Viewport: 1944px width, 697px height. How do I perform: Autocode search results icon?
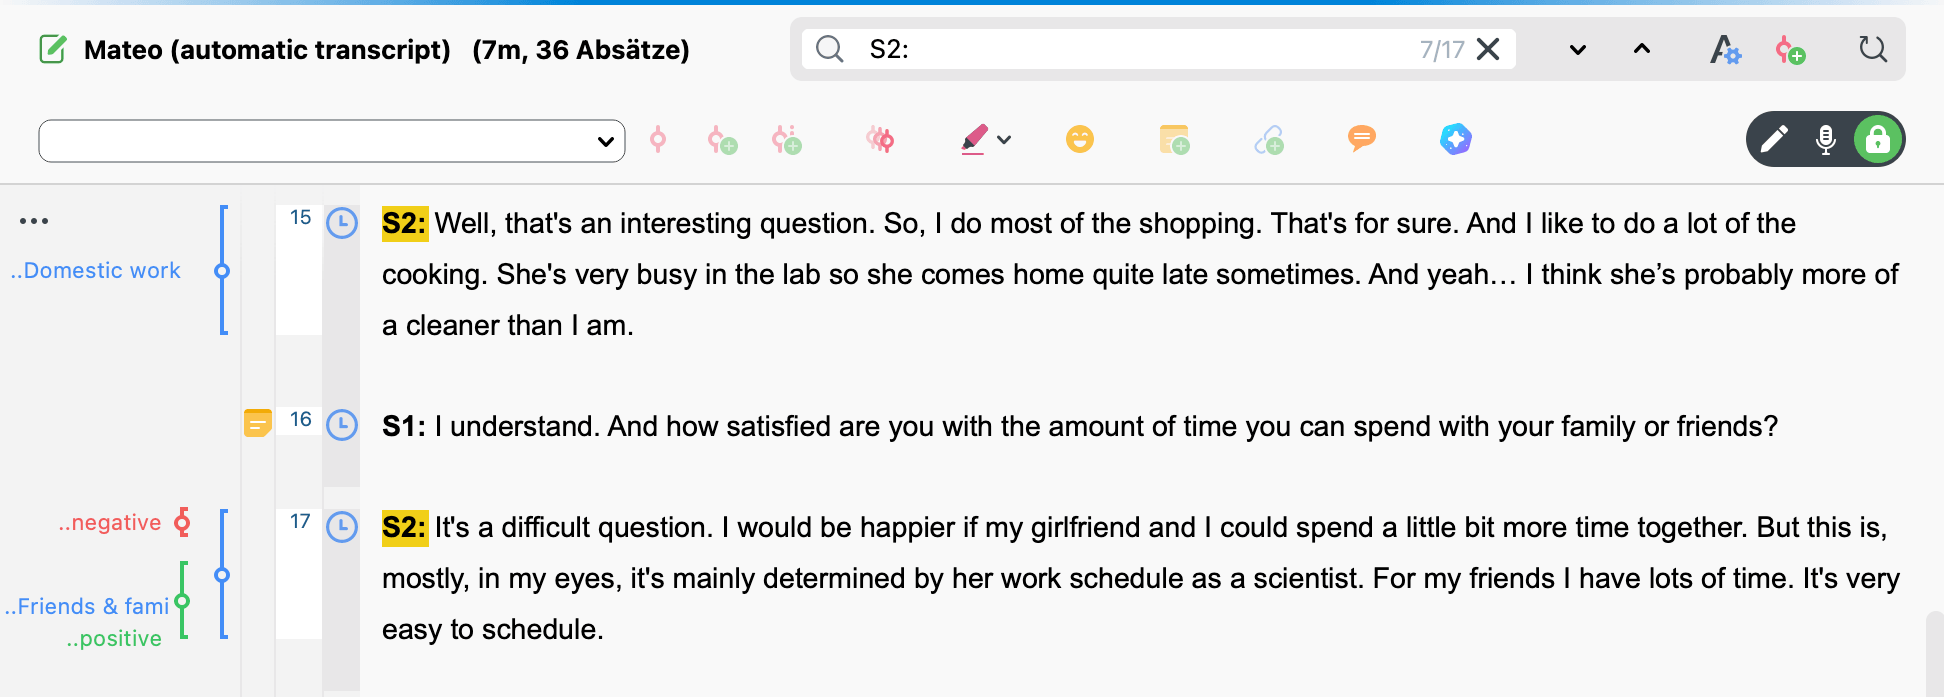click(x=1790, y=49)
